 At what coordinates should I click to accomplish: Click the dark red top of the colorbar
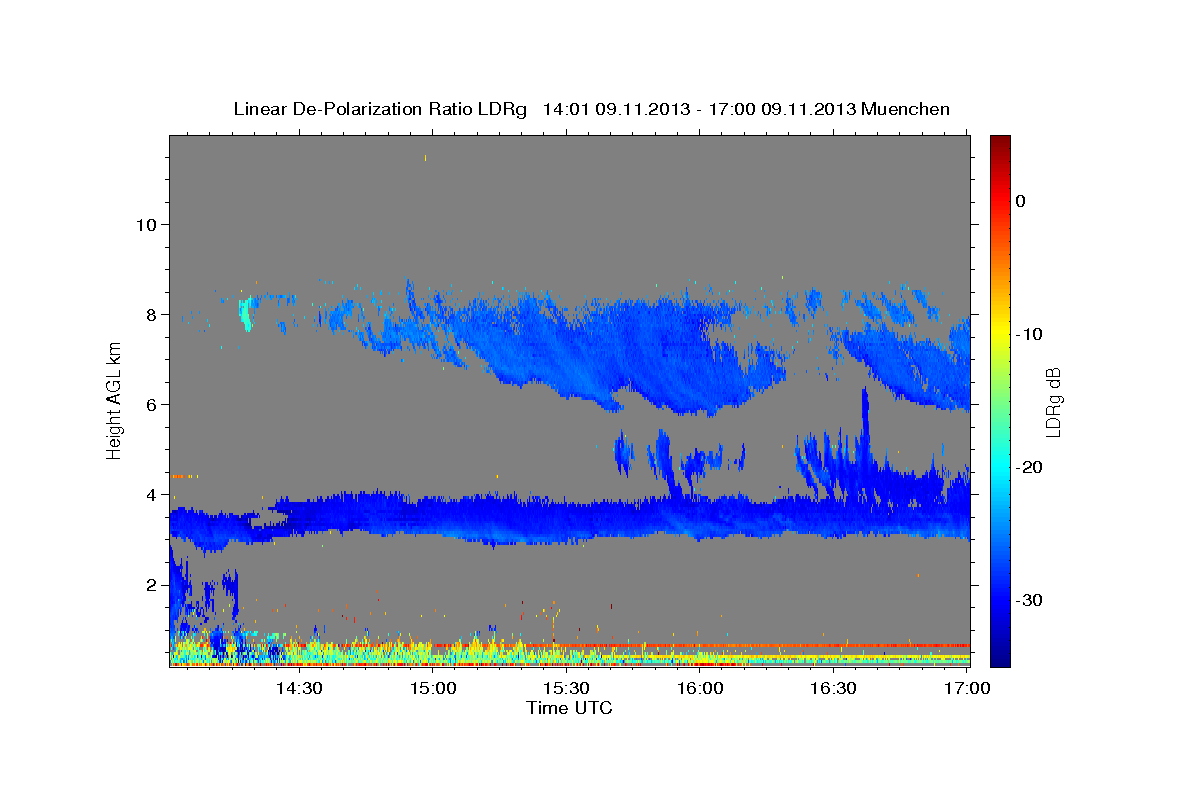pyautogui.click(x=1000, y=145)
